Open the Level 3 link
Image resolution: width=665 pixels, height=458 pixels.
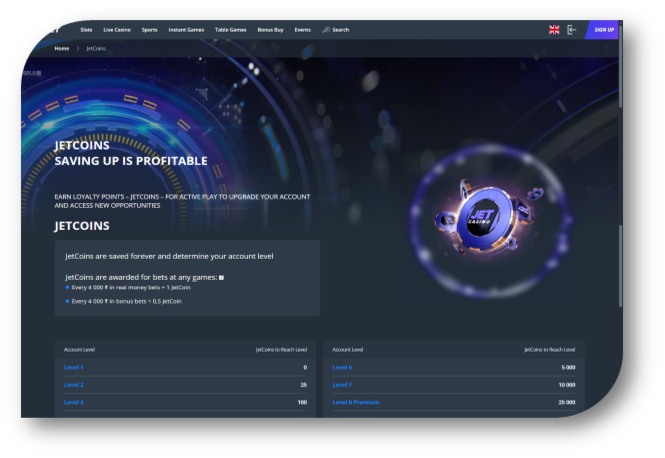click(x=74, y=402)
